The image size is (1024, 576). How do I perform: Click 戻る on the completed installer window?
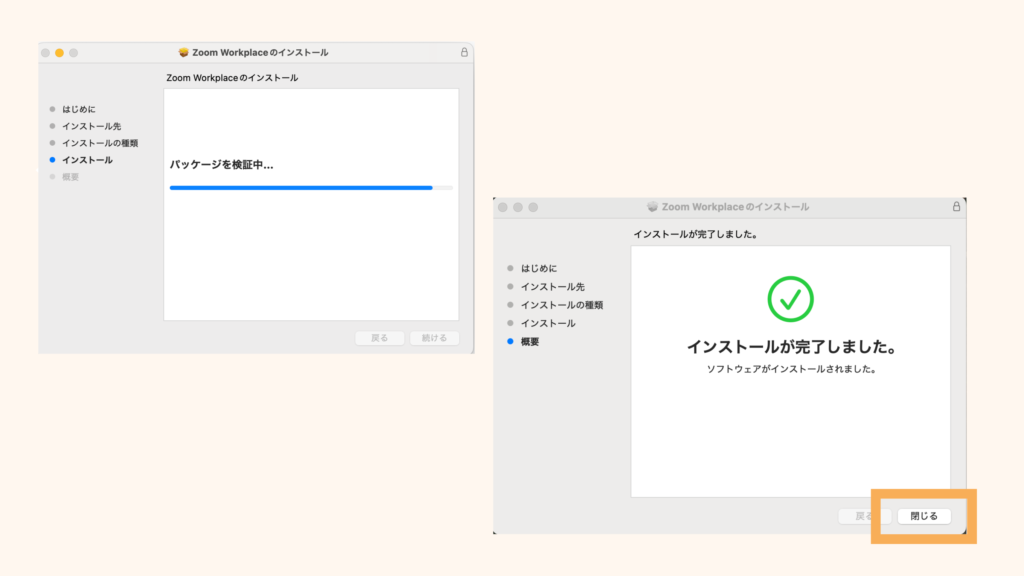point(862,516)
